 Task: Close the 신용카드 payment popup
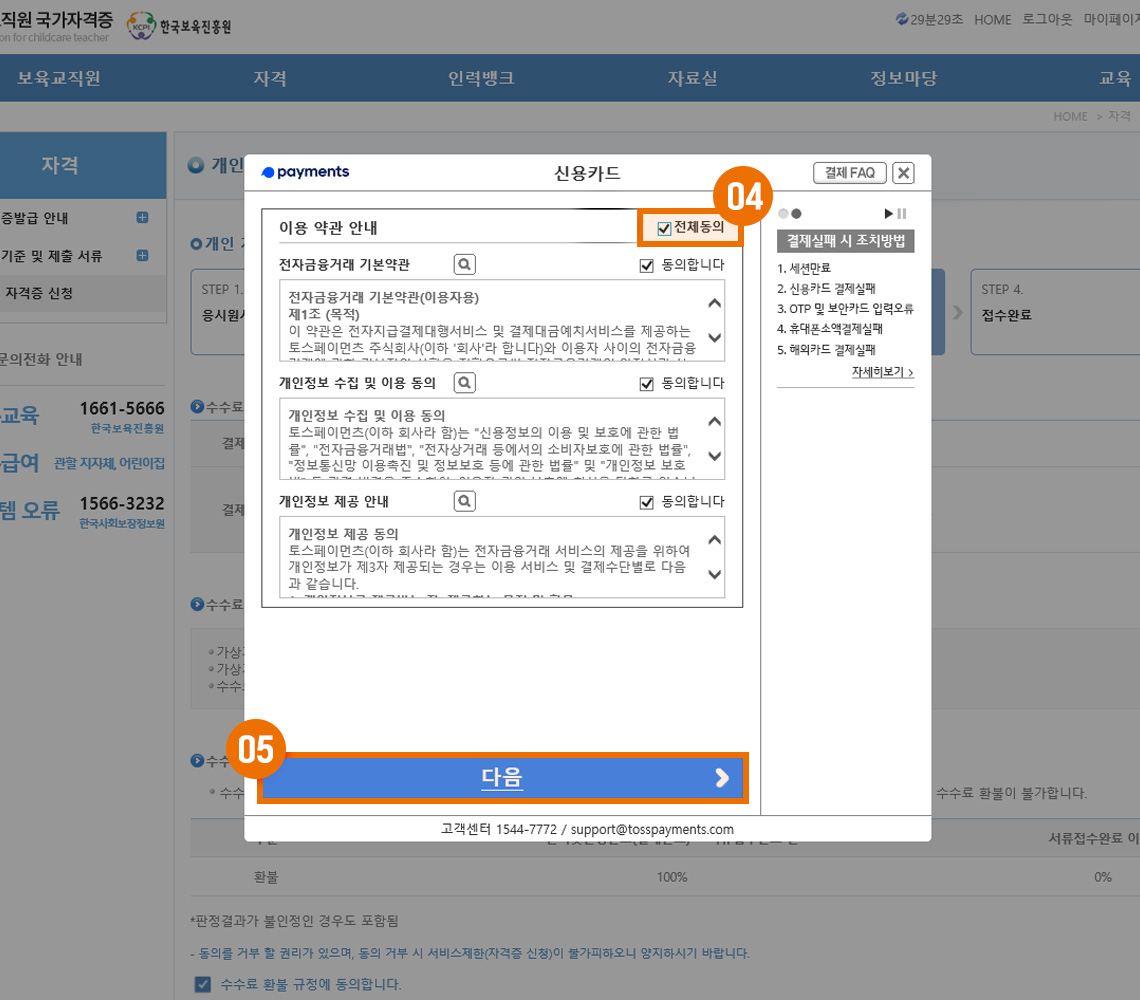[x=903, y=173]
